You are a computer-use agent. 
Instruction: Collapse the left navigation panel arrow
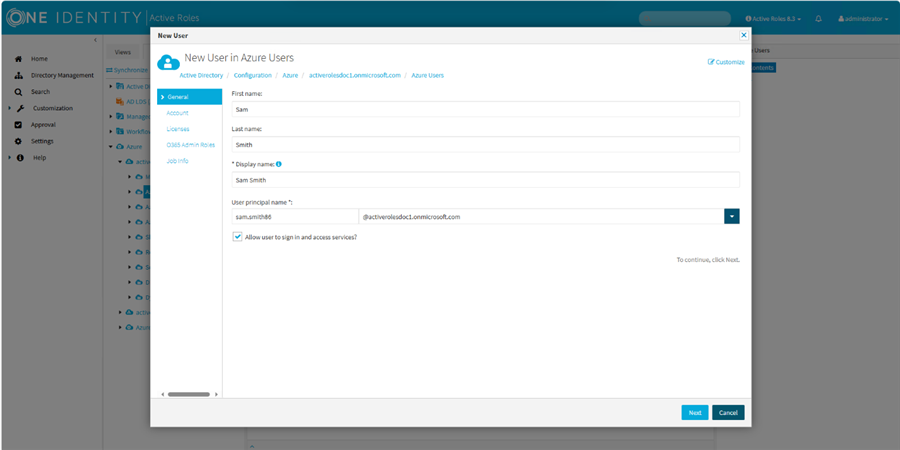(95, 40)
